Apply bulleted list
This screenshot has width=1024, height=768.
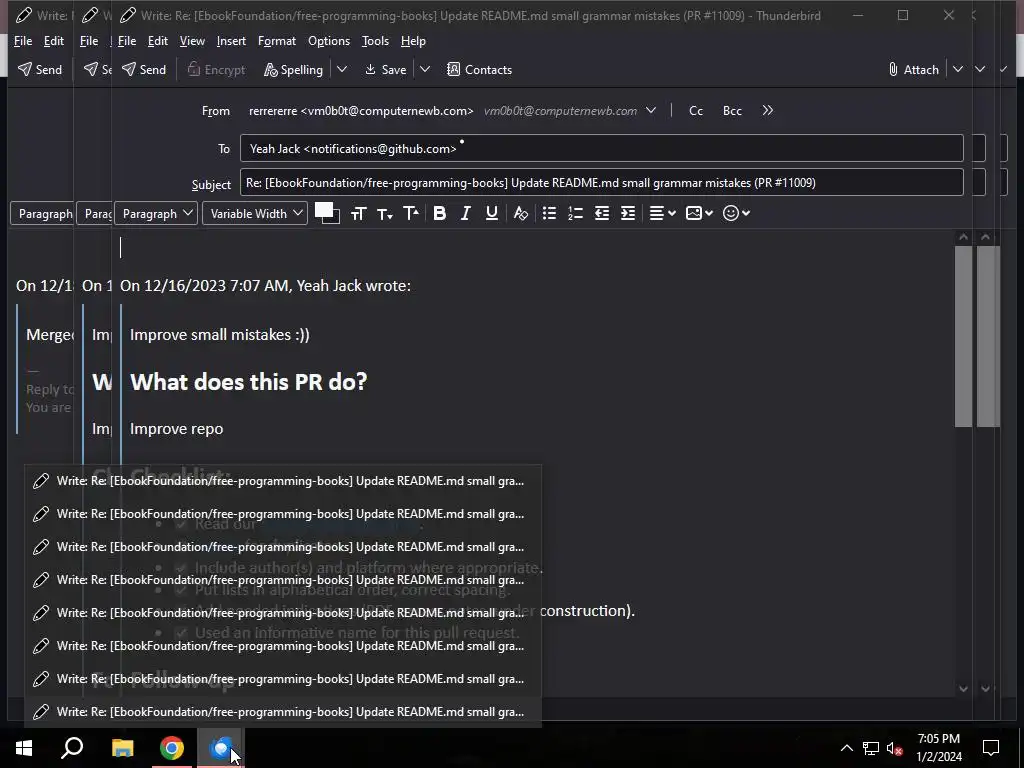pyautogui.click(x=549, y=214)
